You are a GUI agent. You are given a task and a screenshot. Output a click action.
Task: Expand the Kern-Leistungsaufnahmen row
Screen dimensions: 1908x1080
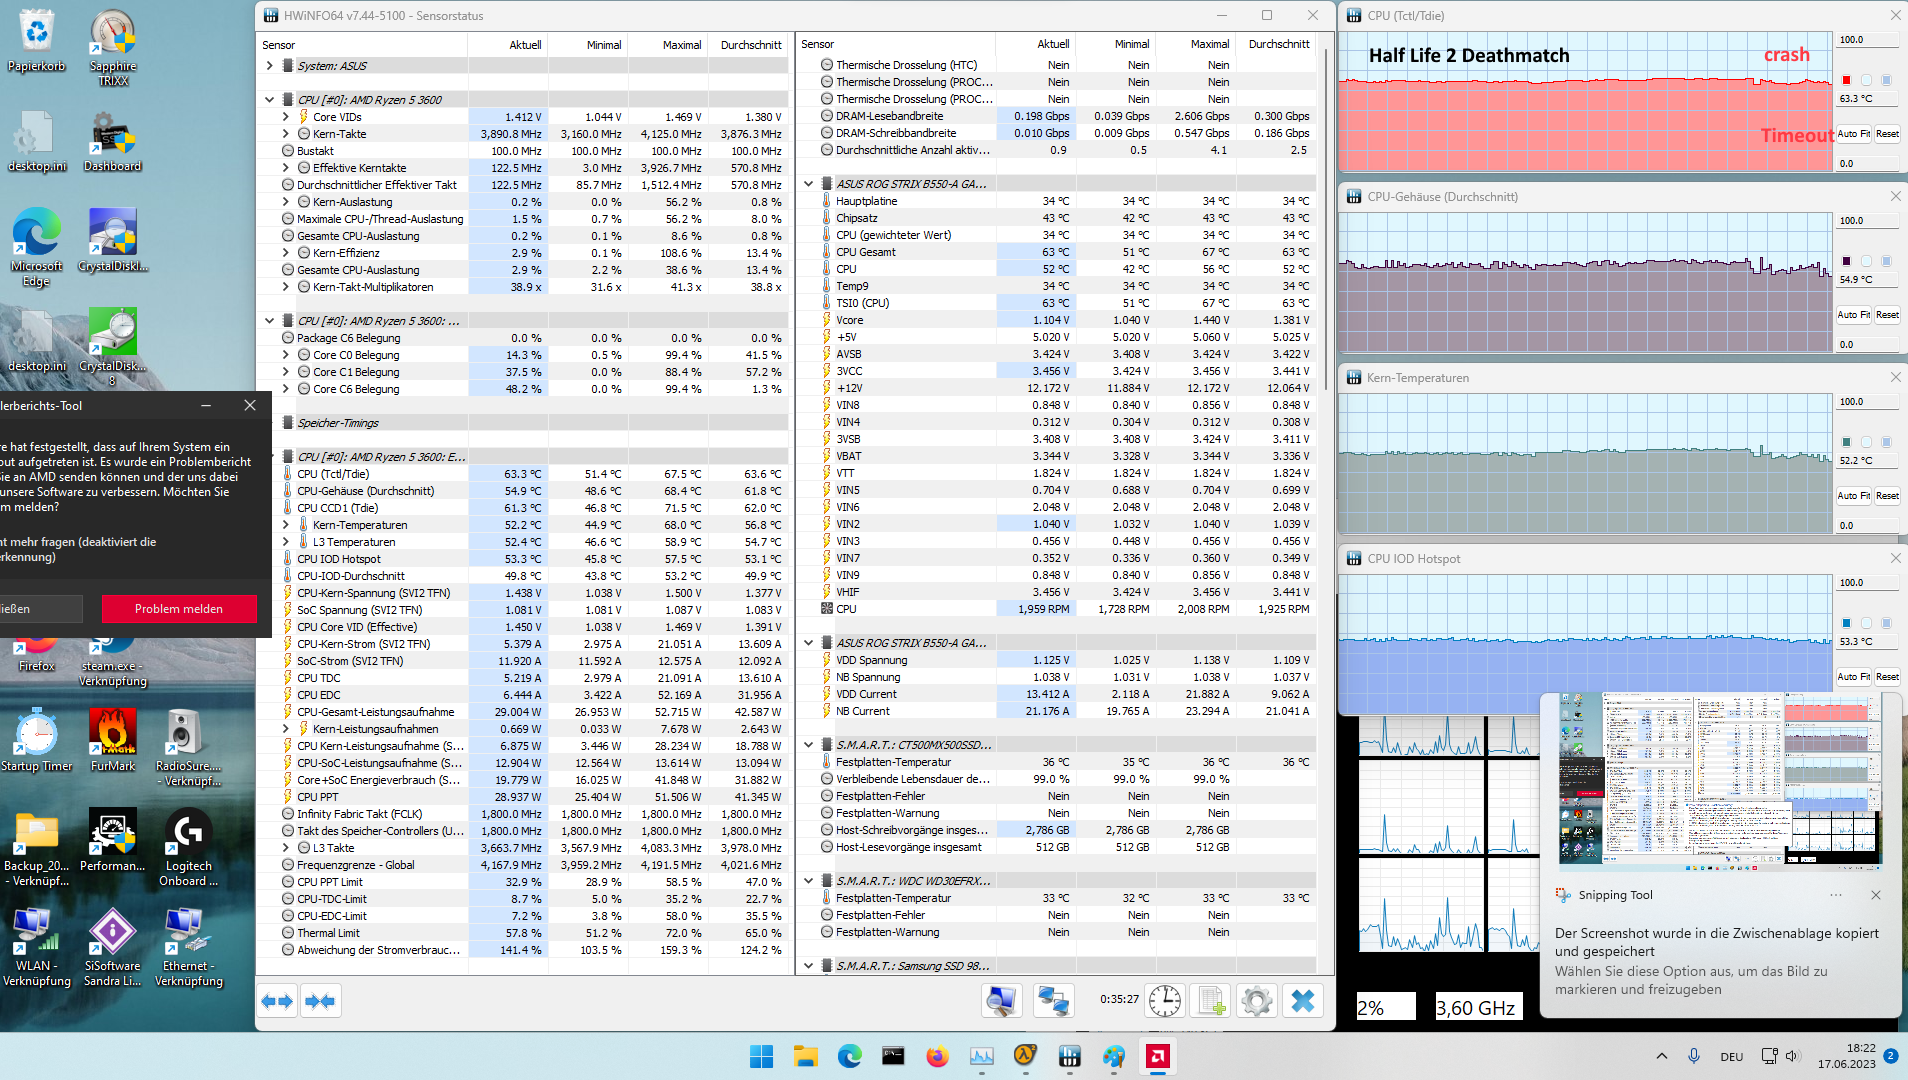point(286,729)
